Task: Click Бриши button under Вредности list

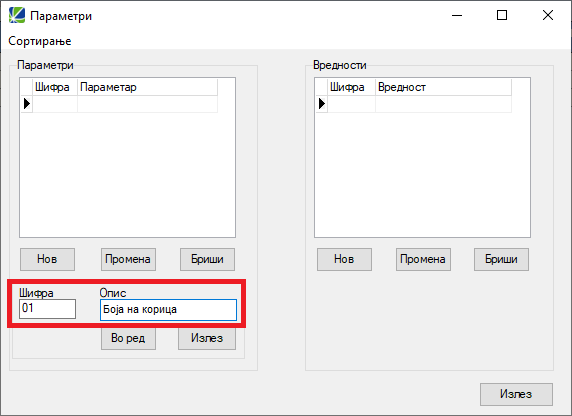Action: pyautogui.click(x=501, y=259)
